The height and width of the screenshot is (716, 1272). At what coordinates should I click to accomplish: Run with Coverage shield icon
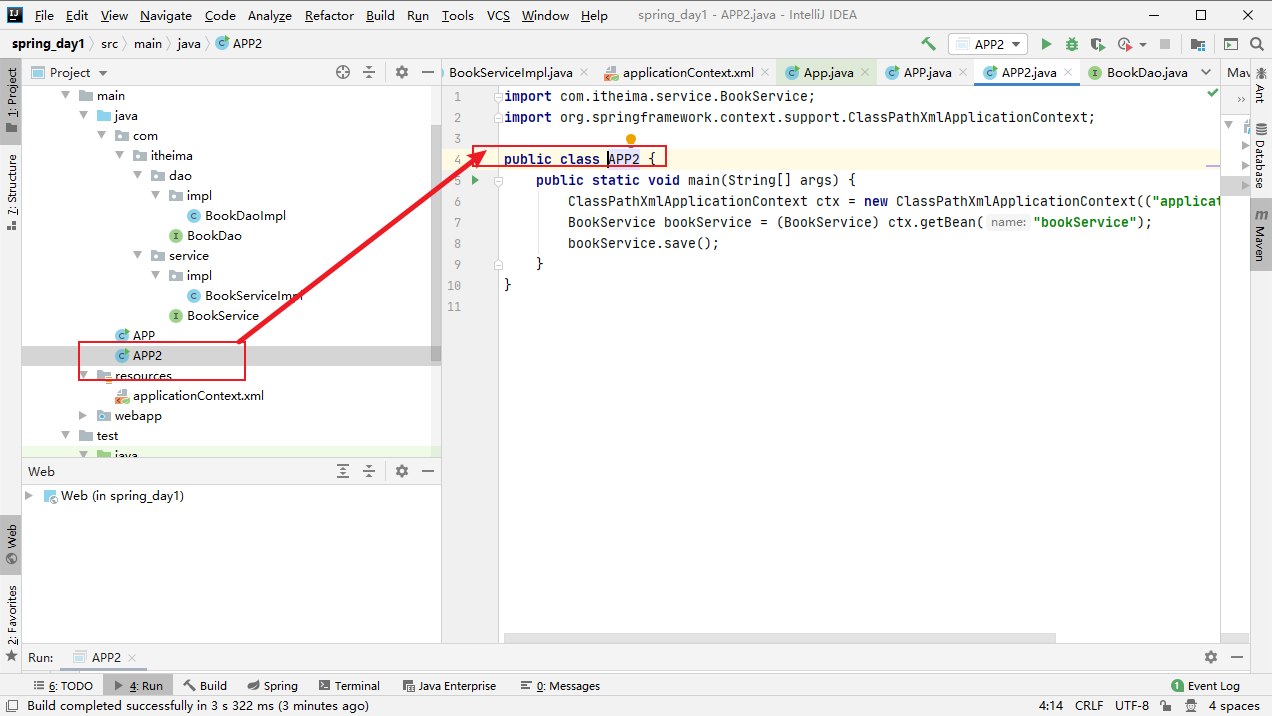coord(1098,44)
